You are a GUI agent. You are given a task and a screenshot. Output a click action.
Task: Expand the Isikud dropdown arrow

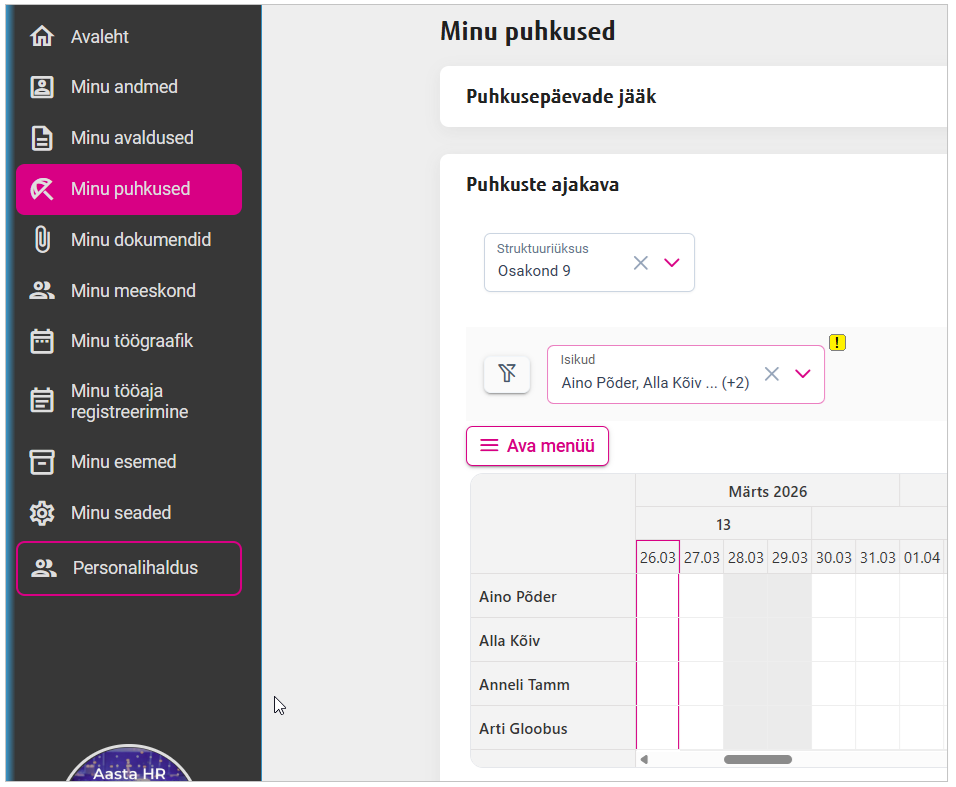(x=802, y=374)
